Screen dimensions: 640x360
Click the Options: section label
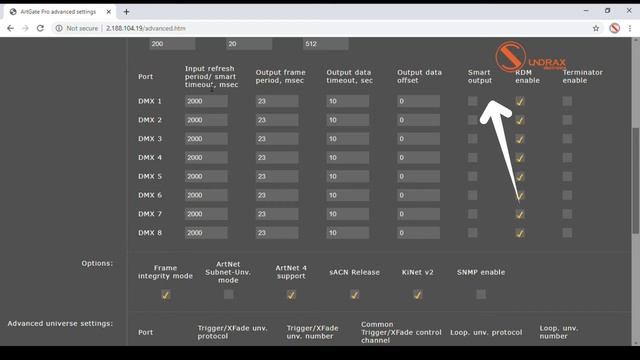coord(97,263)
